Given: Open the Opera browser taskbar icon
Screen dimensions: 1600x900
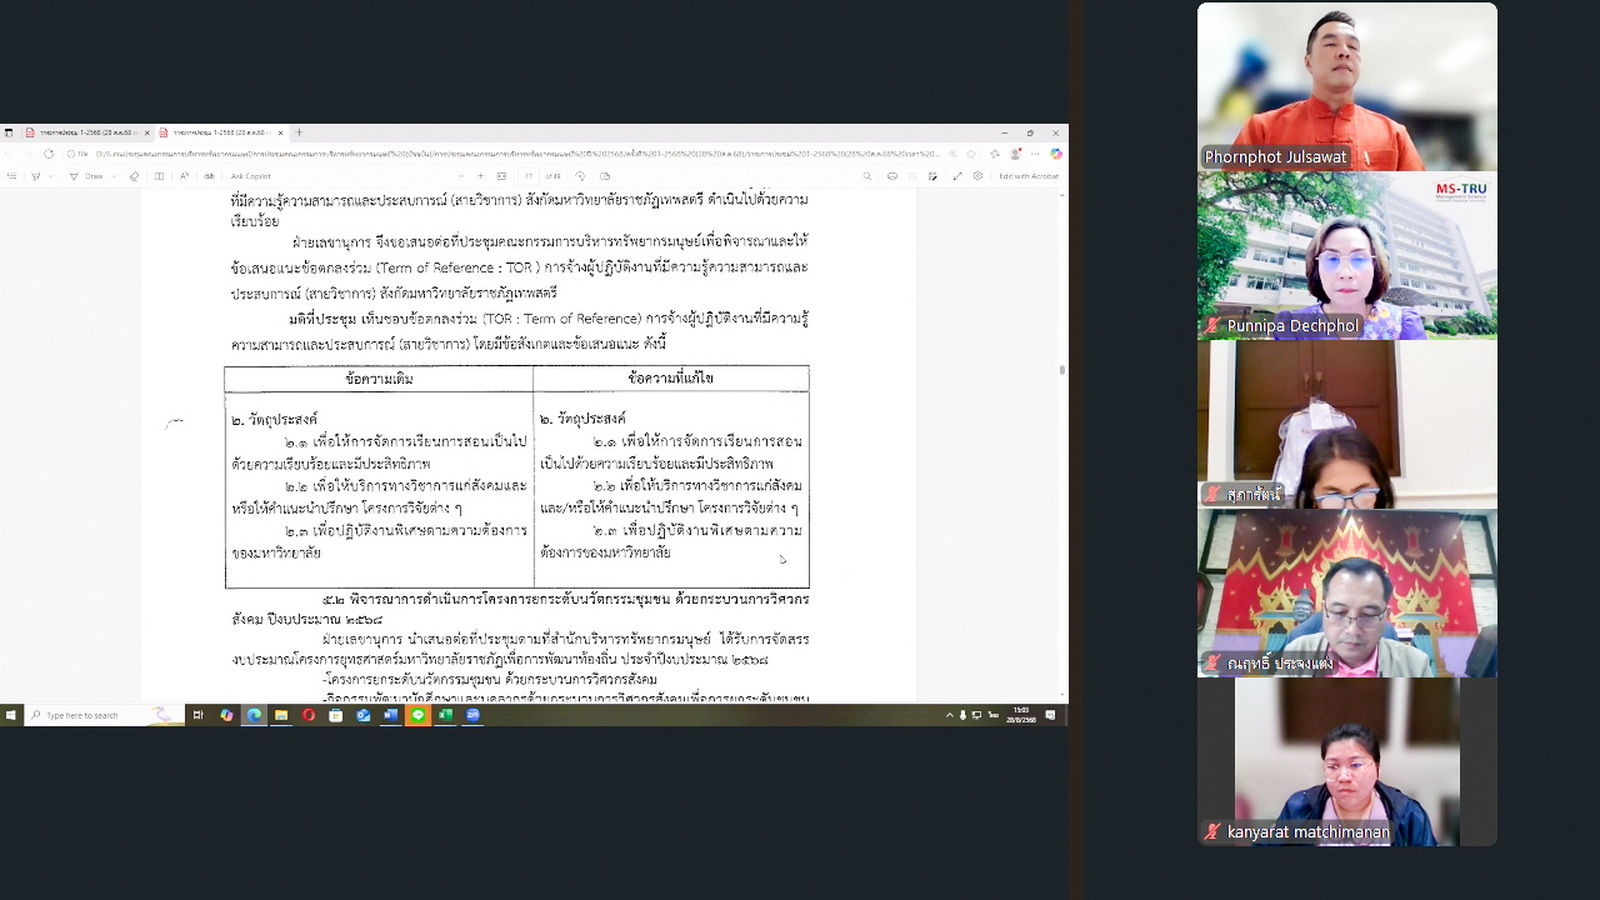Looking at the screenshot, I should (308, 715).
